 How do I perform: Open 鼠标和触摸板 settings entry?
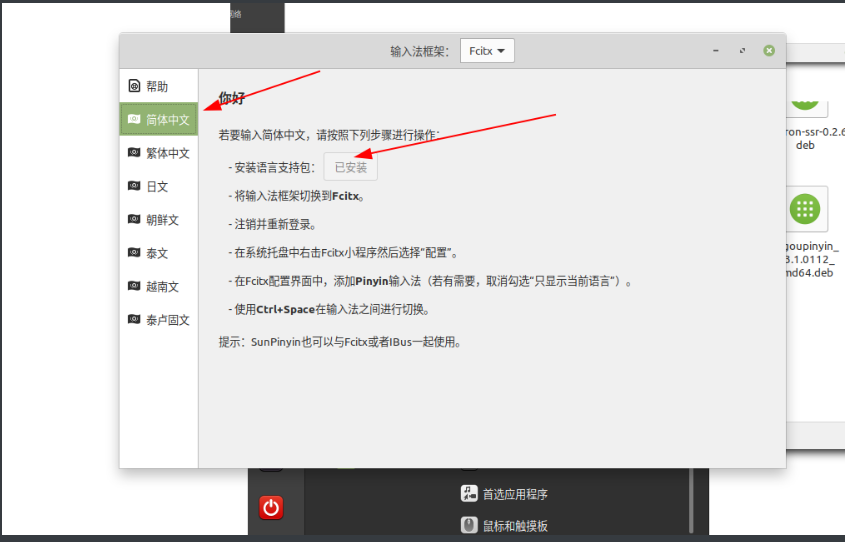(x=504, y=525)
